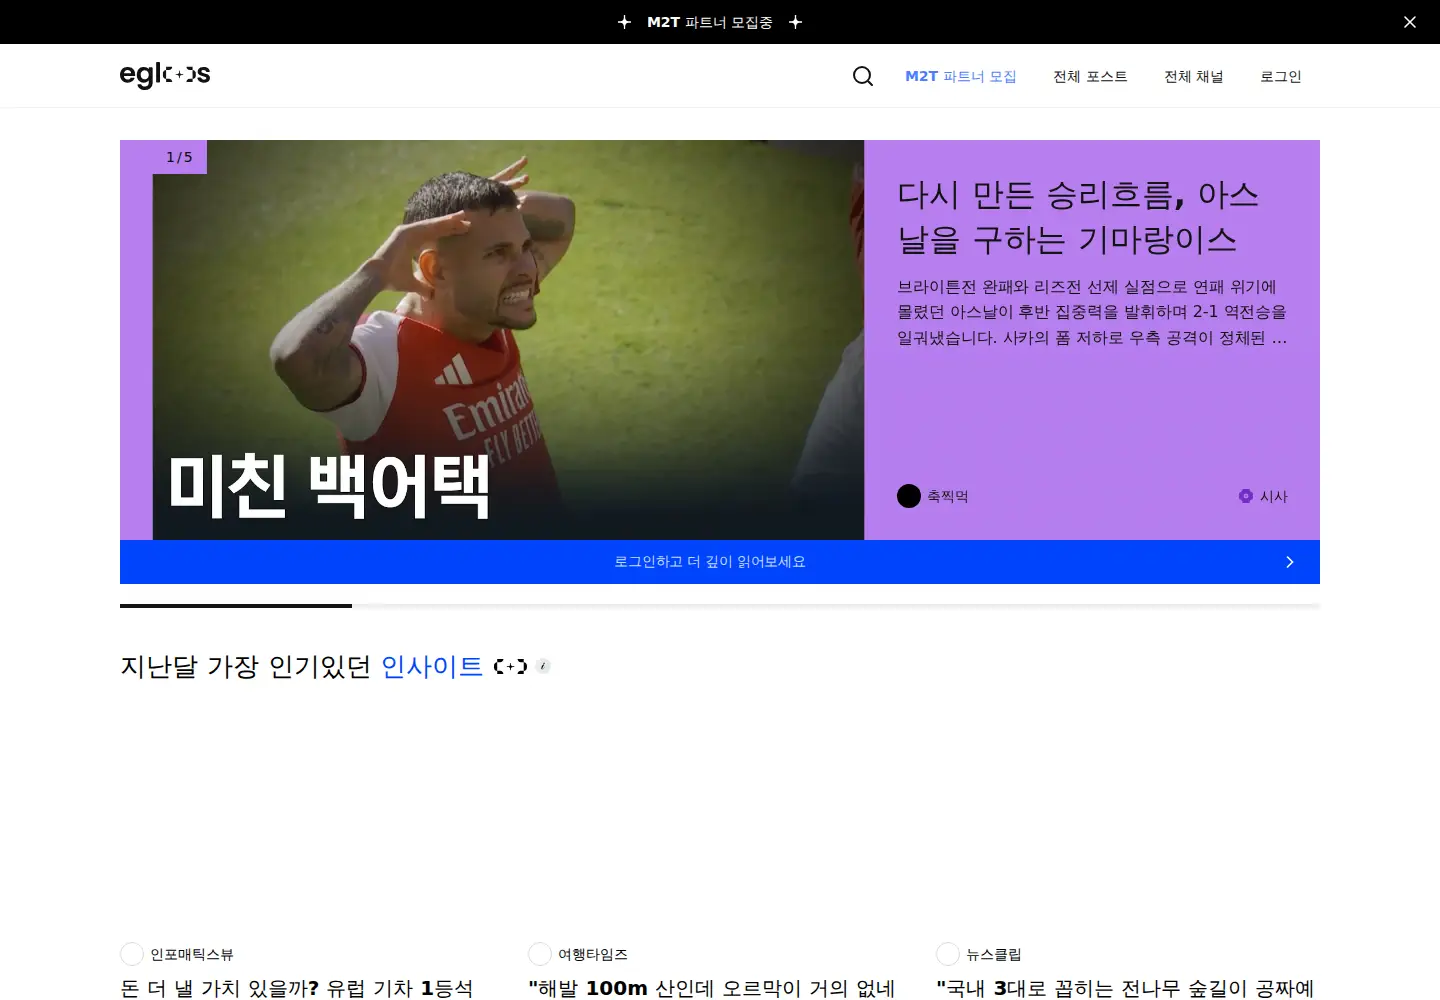Click the M2T 파트너 모집중 banner text
Screen dimensions: 1440x1000
click(x=710, y=22)
